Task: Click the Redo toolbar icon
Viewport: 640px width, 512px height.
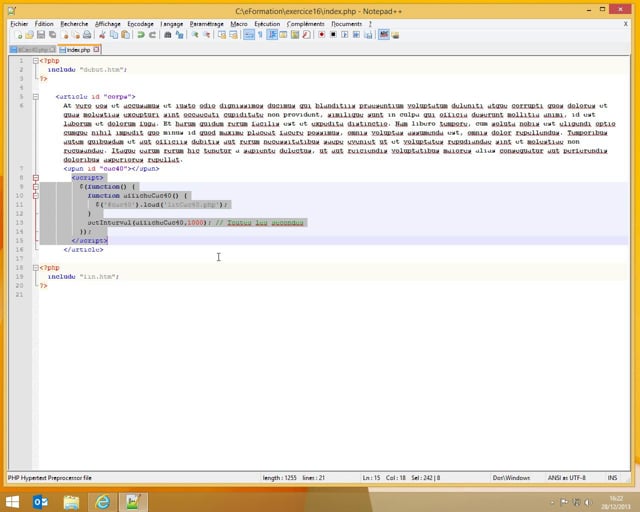Action: (x=152, y=35)
